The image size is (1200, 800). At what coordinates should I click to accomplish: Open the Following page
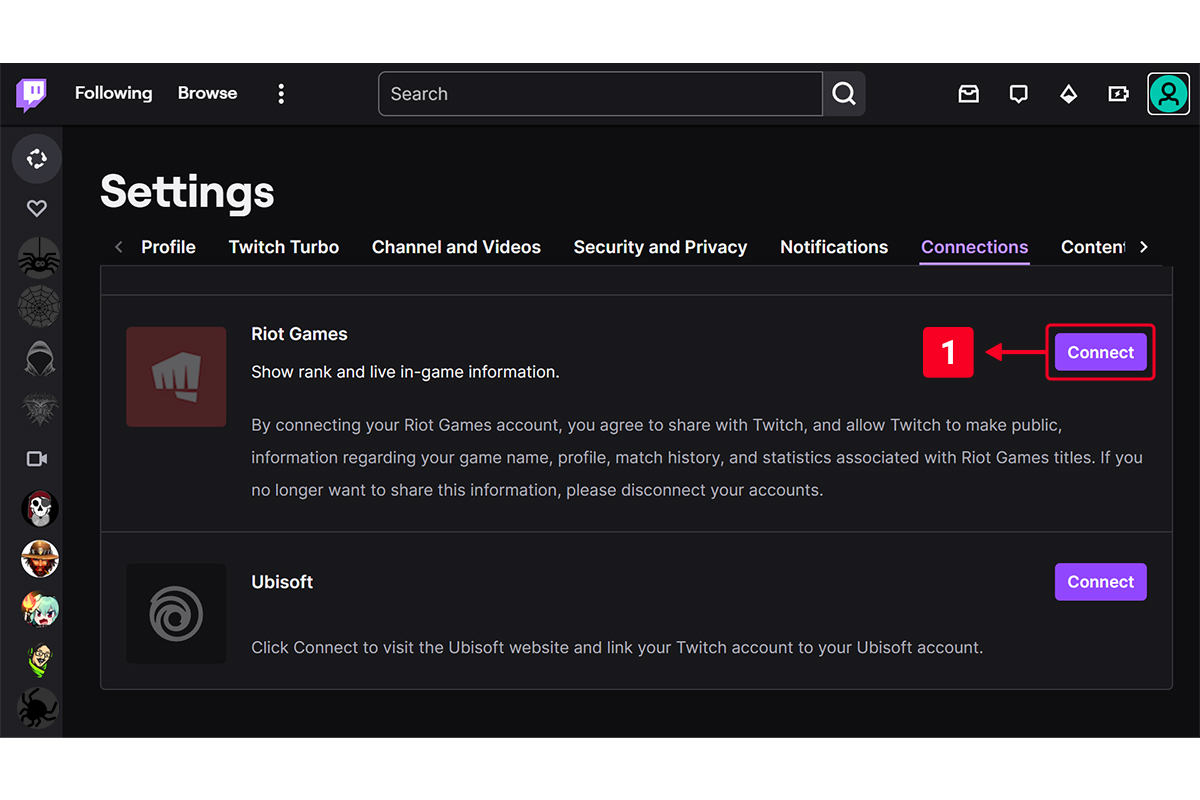(113, 93)
